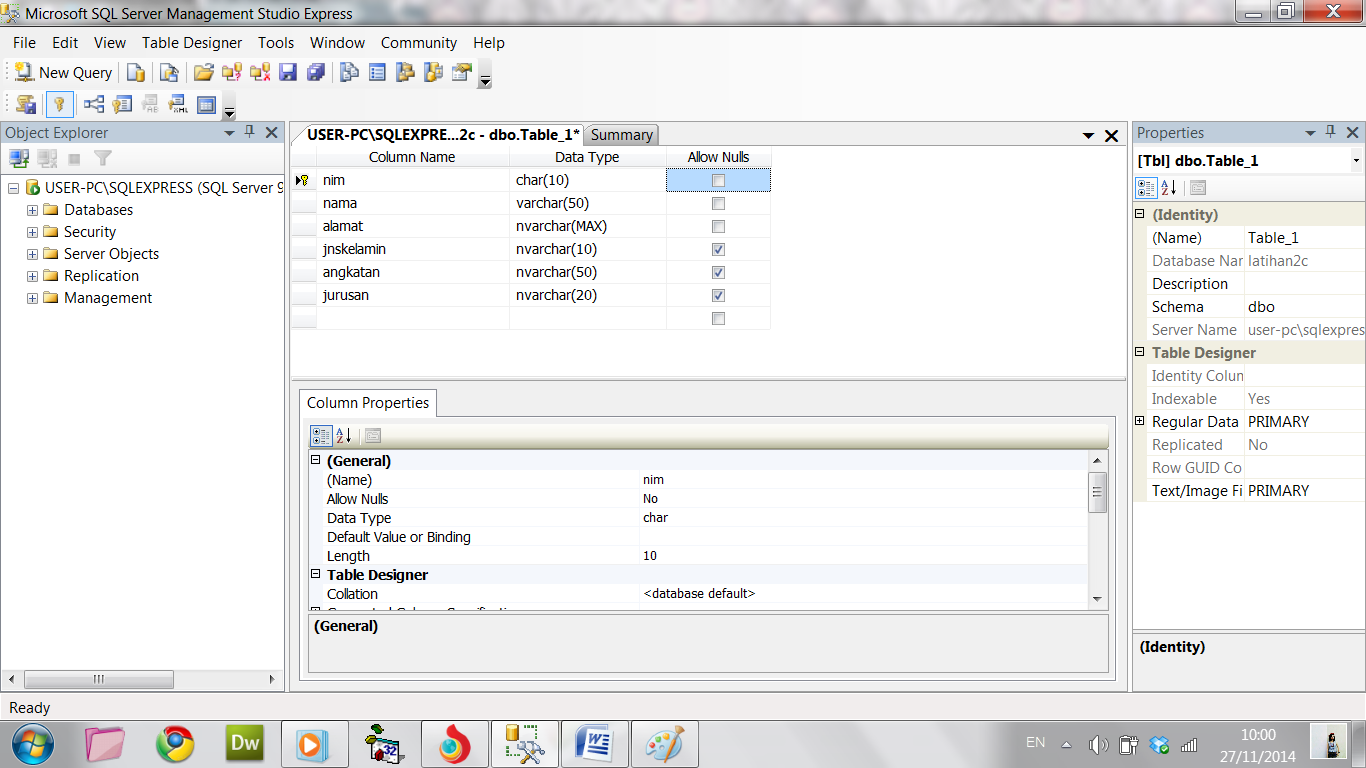This screenshot has height=768, width=1366.
Task: Collapse (General) section in Column Properties
Action: click(x=316, y=461)
